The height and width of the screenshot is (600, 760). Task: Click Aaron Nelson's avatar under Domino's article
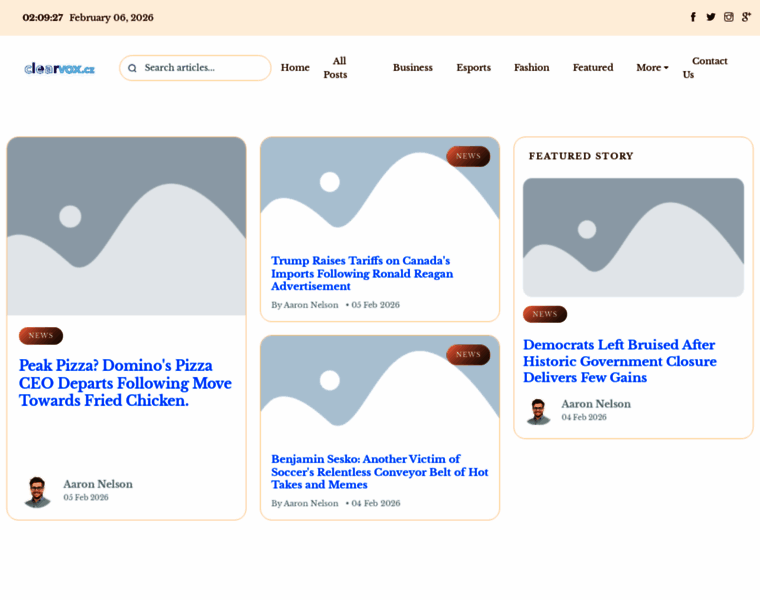[x=37, y=492]
